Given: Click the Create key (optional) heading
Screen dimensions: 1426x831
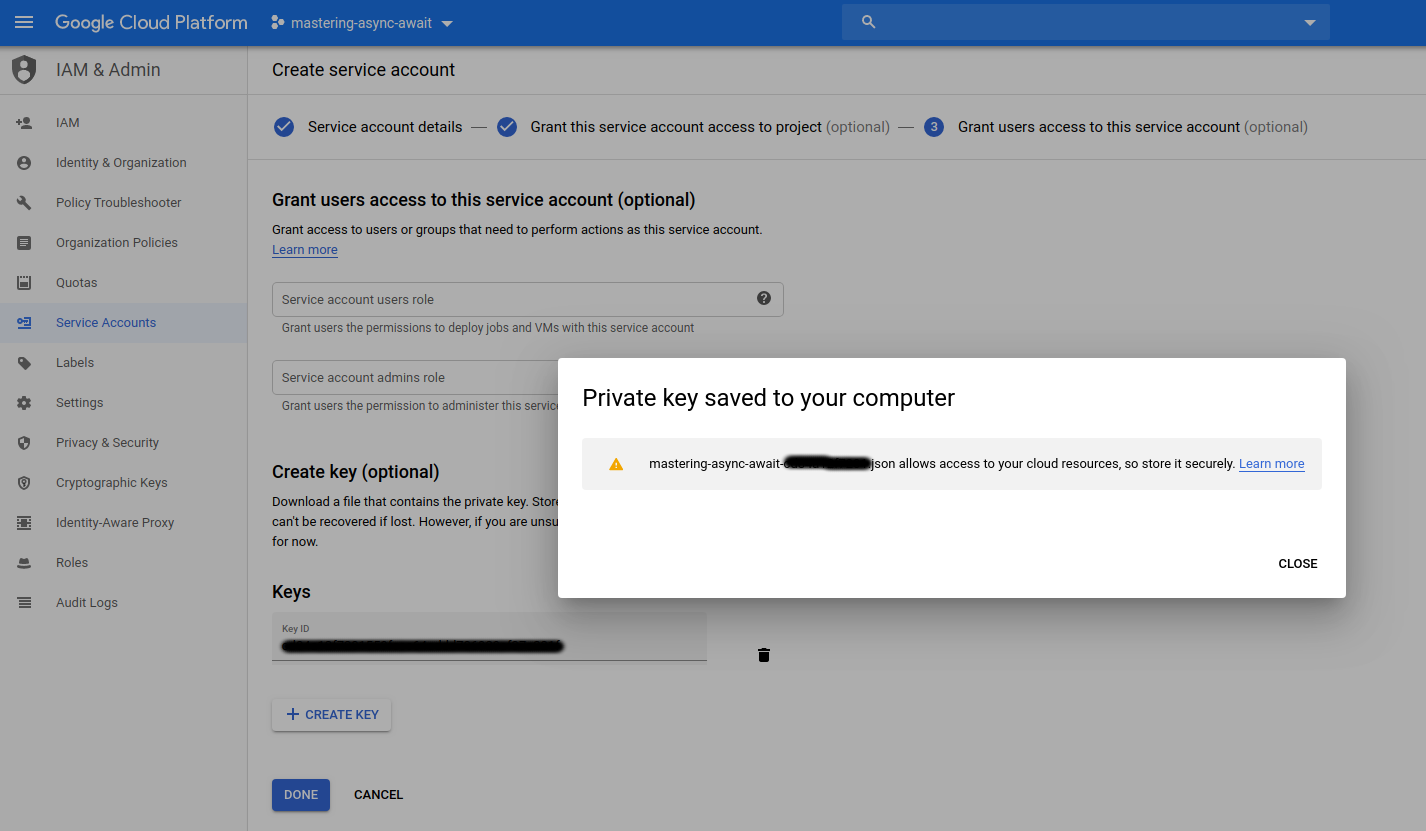Looking at the screenshot, I should point(356,472).
